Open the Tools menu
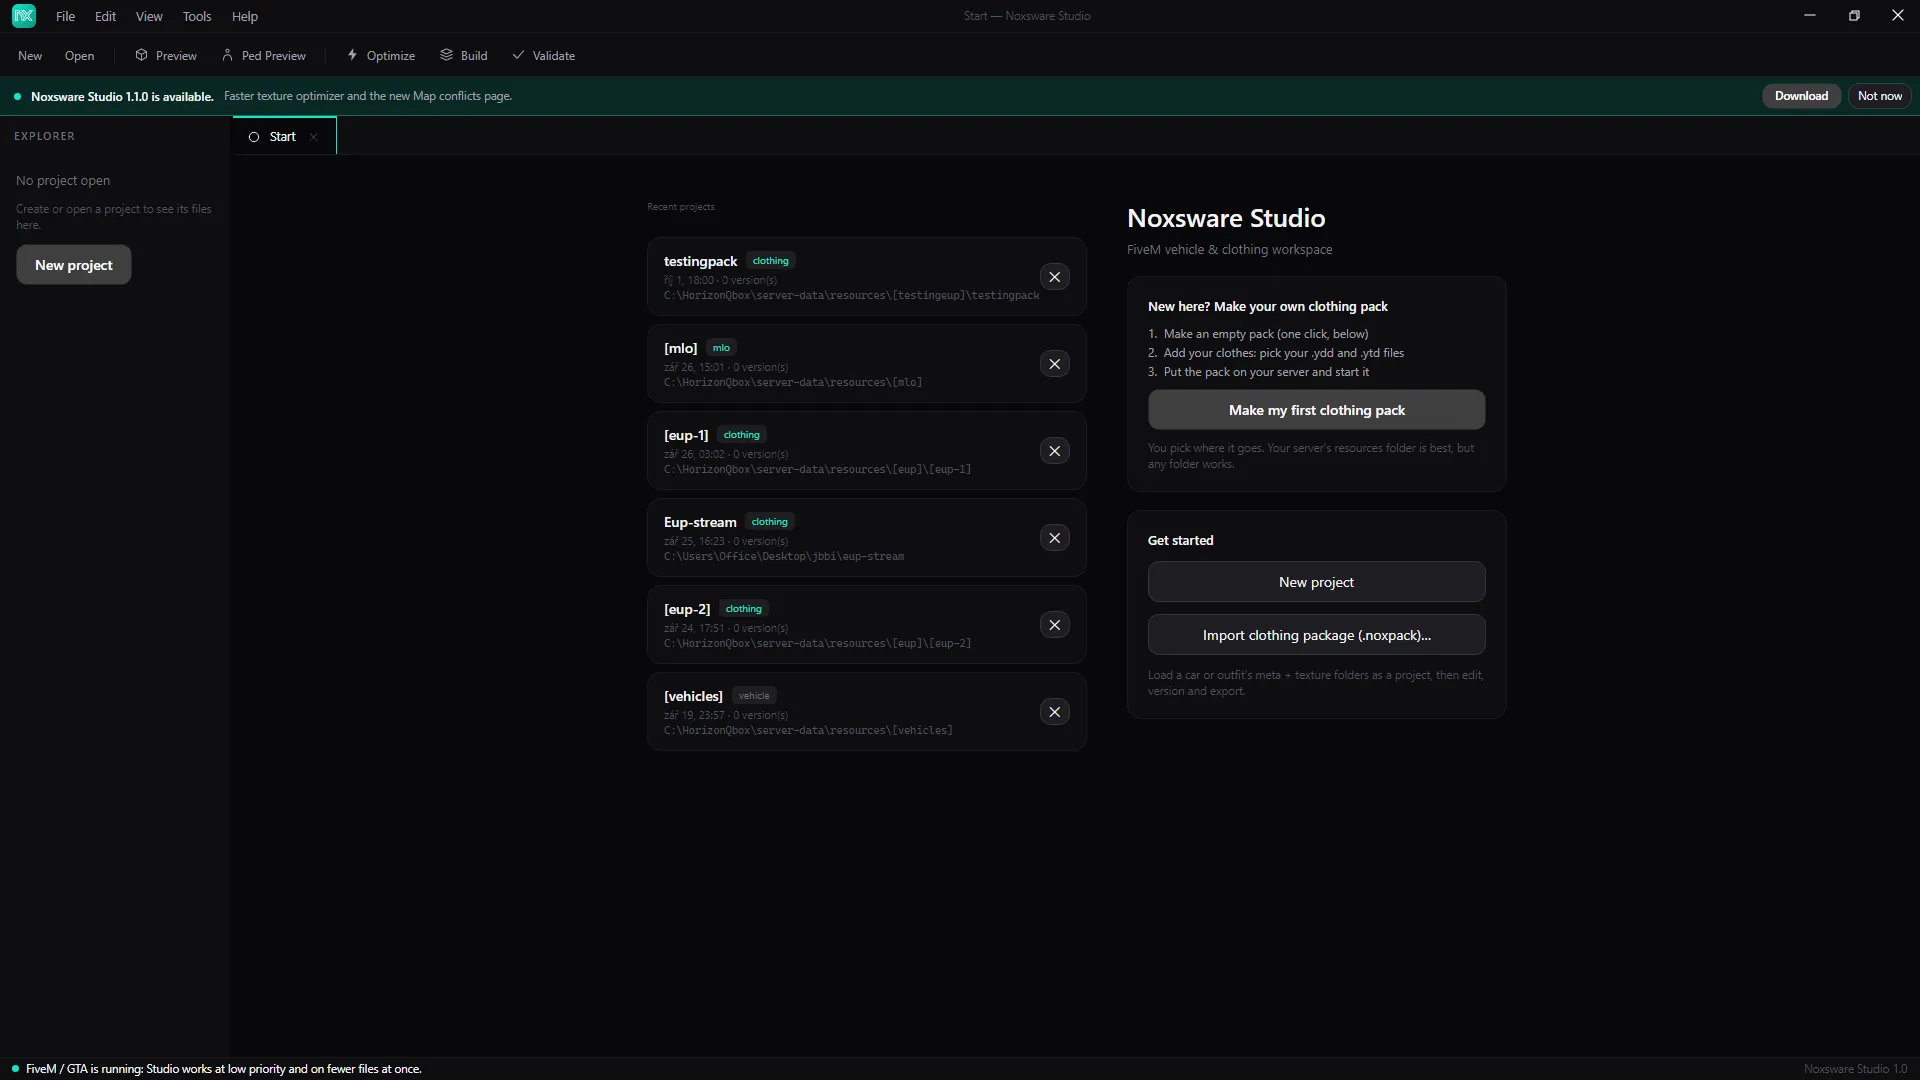This screenshot has width=1920, height=1080. (x=197, y=16)
